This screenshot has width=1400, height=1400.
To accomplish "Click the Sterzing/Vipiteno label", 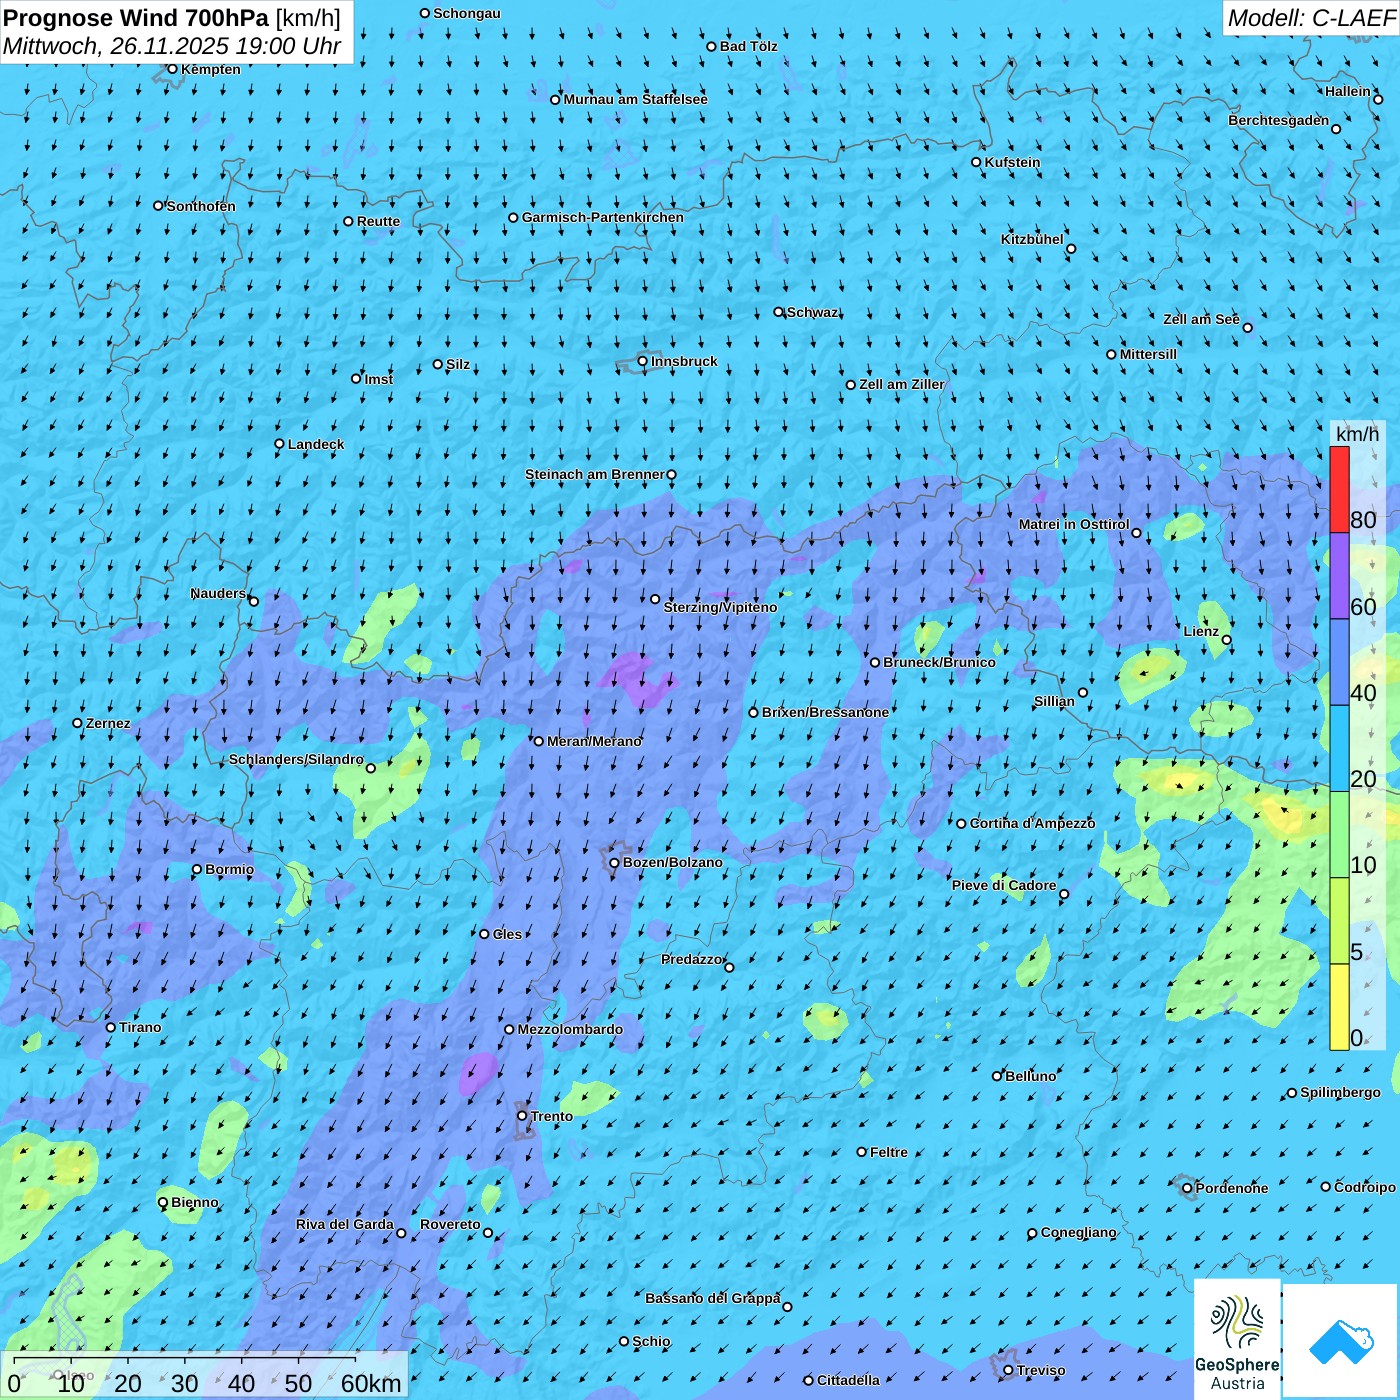I will pyautogui.click(x=720, y=607).
